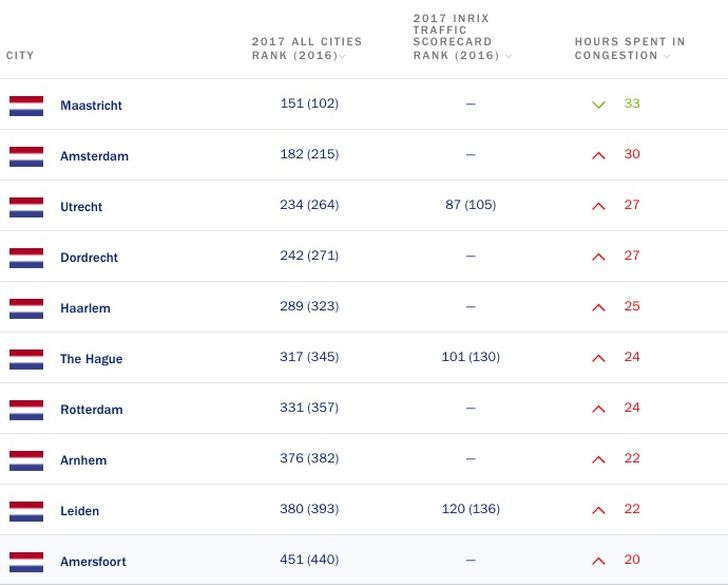
Task: Click the red up arrow for Amersfoort
Action: 599,561
